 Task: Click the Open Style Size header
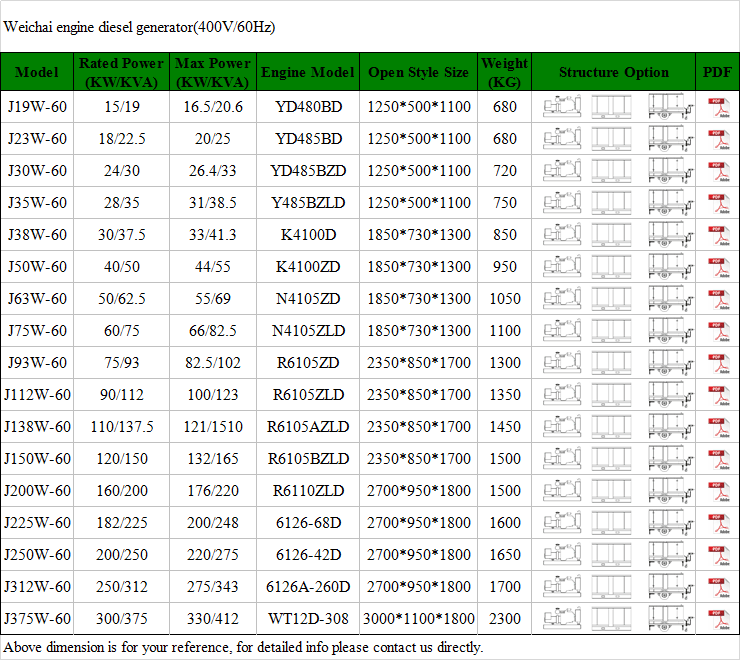tap(418, 72)
